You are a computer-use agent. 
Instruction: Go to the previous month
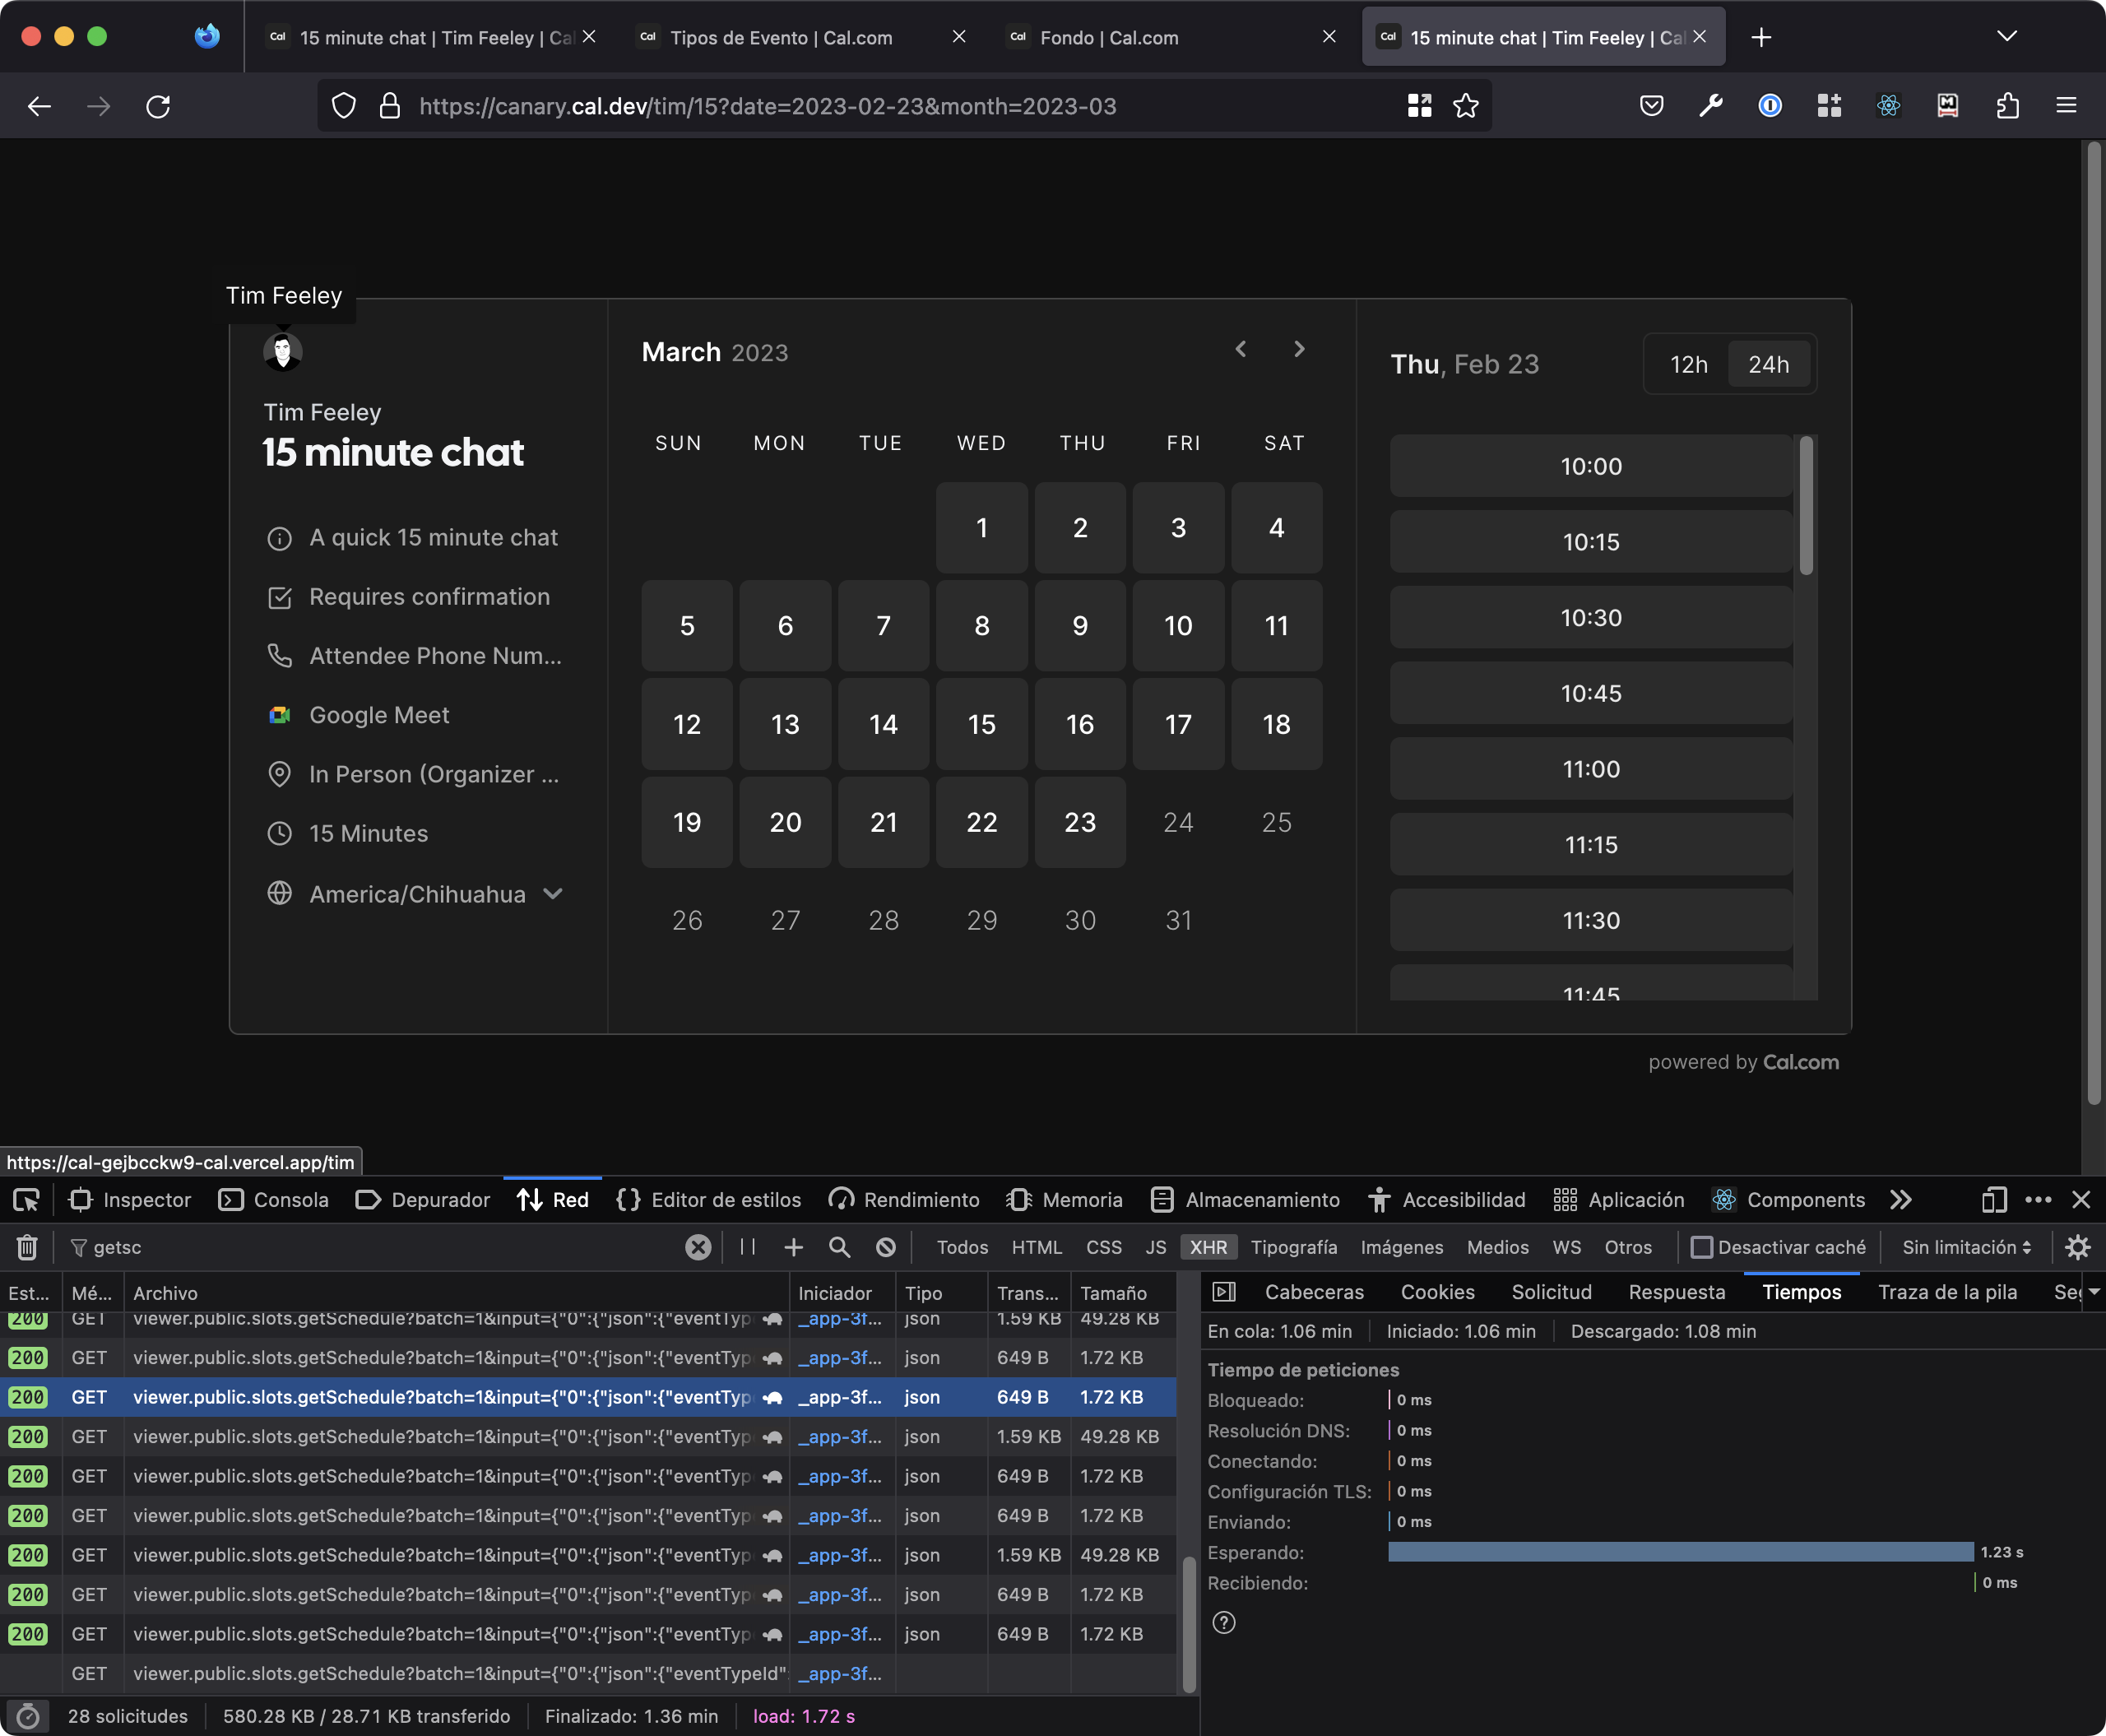coord(1241,349)
